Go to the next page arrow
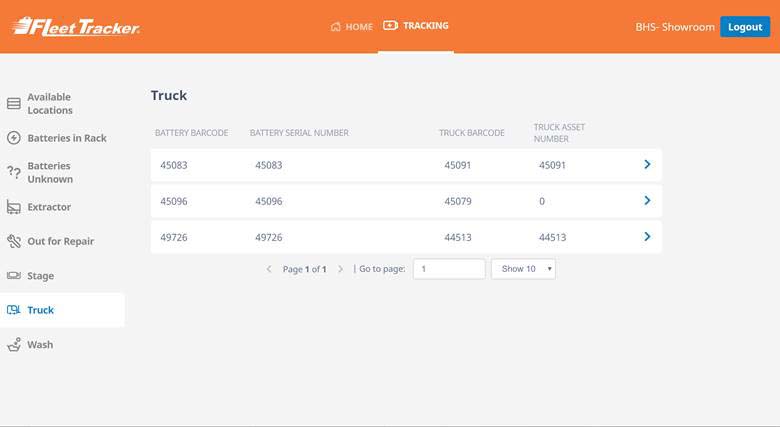The image size is (780, 427). point(340,269)
